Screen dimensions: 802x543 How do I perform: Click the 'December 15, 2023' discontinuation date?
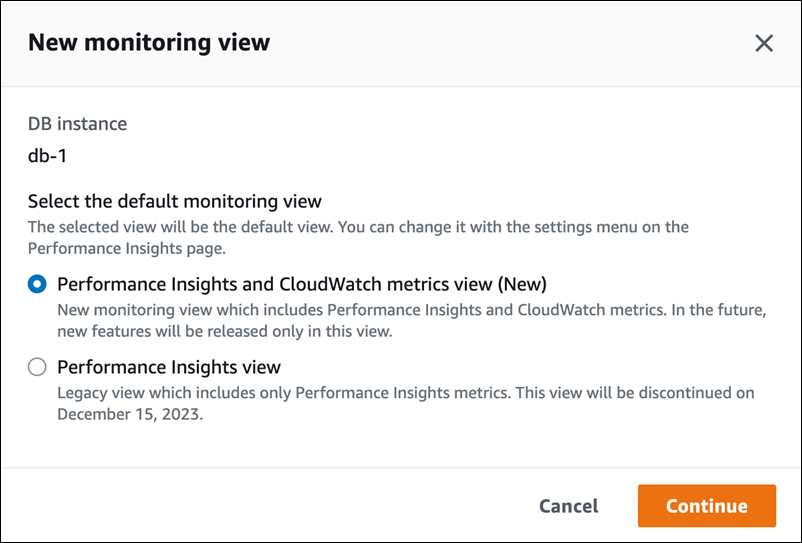[129, 414]
